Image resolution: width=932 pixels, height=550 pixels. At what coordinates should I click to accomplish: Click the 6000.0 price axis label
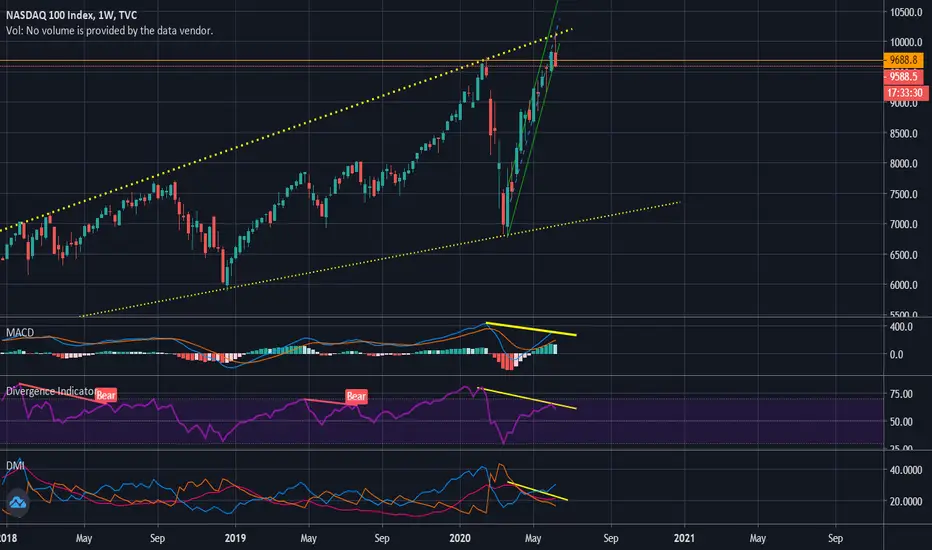(903, 285)
